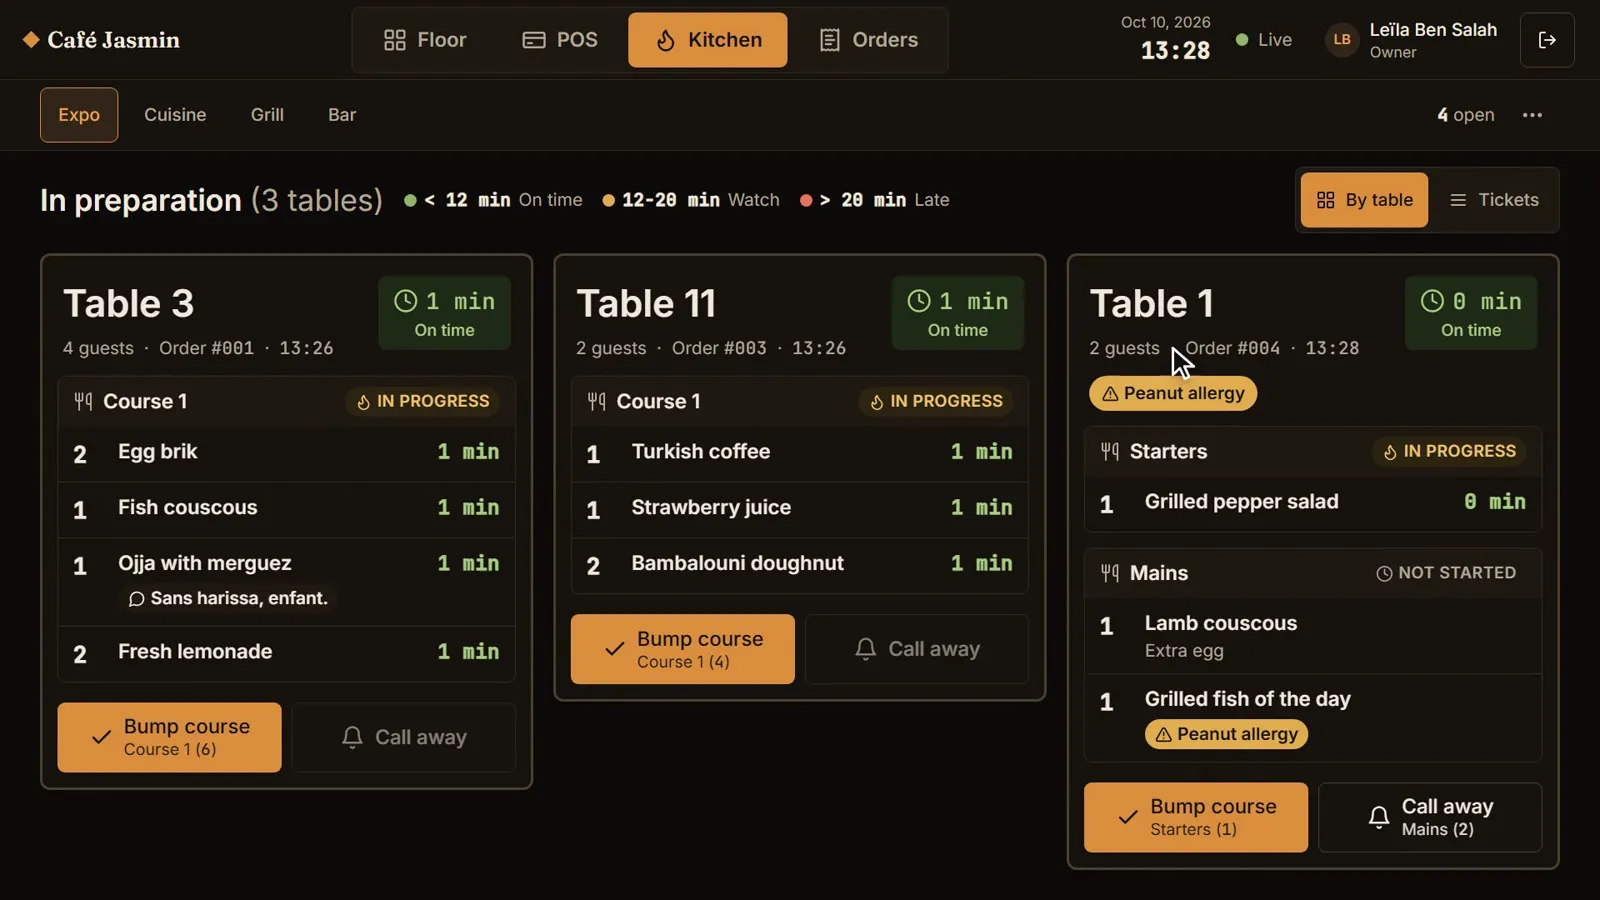Toggle the By table view
Image resolution: width=1600 pixels, height=900 pixels.
point(1364,200)
